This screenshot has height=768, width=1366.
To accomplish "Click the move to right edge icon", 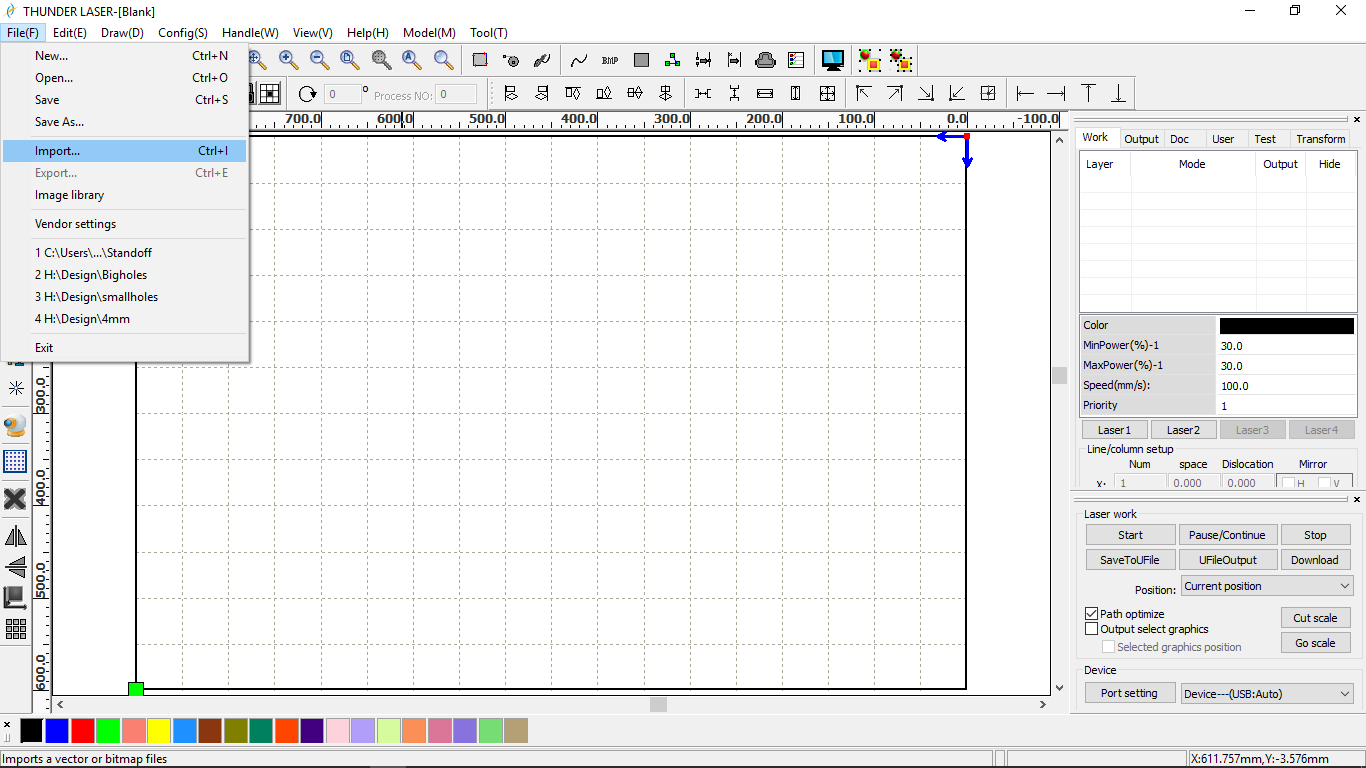I will point(1056,94).
